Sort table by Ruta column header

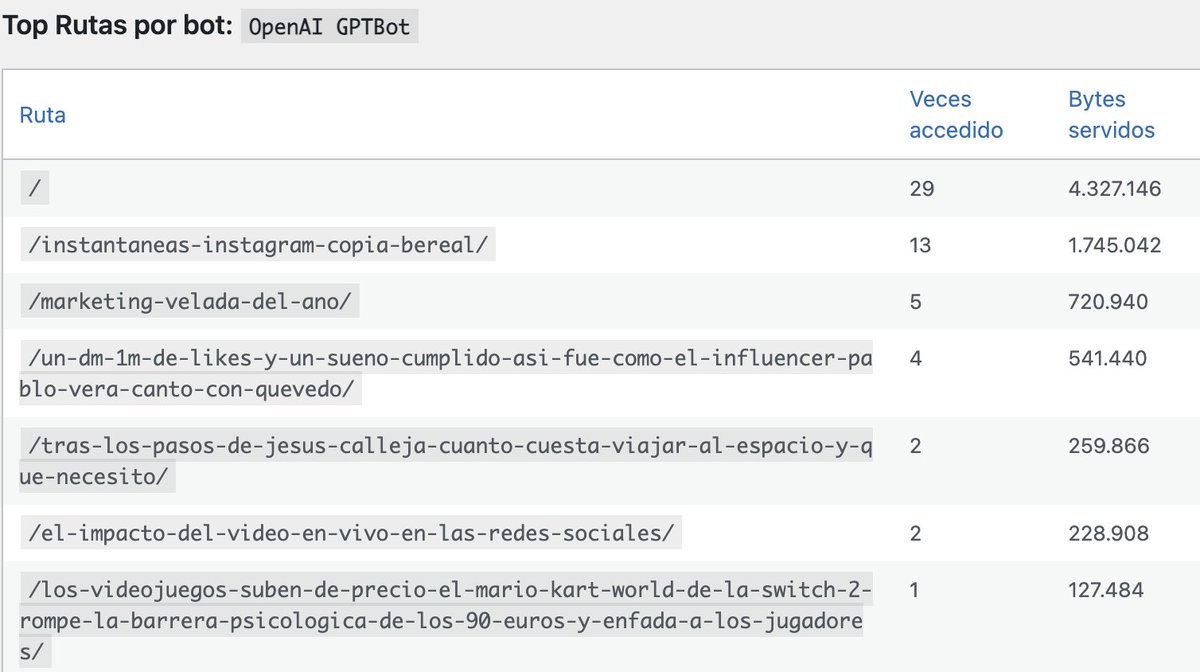click(x=43, y=115)
